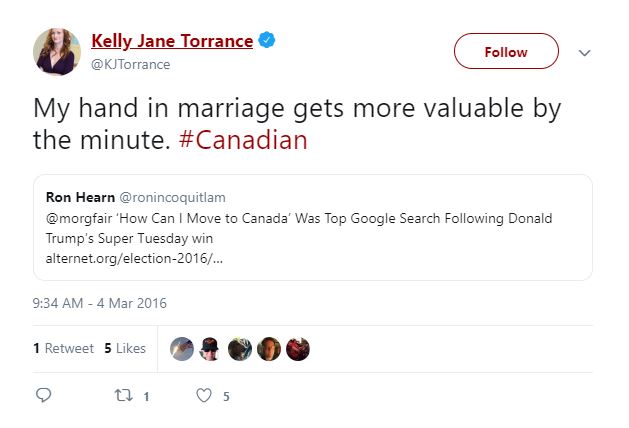Open the Kelly Jane Torrance name link
Image resolution: width=629 pixels, height=428 pixels.
click(172, 41)
